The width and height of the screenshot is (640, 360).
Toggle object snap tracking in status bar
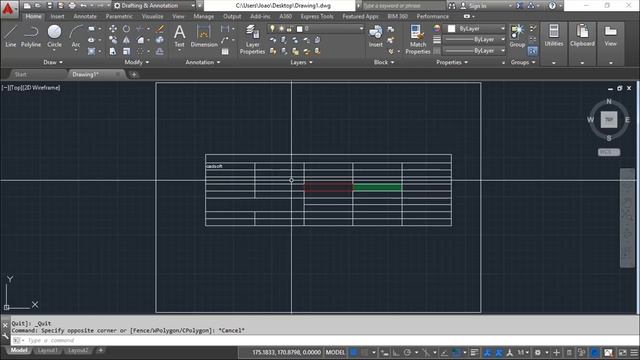[444, 352]
